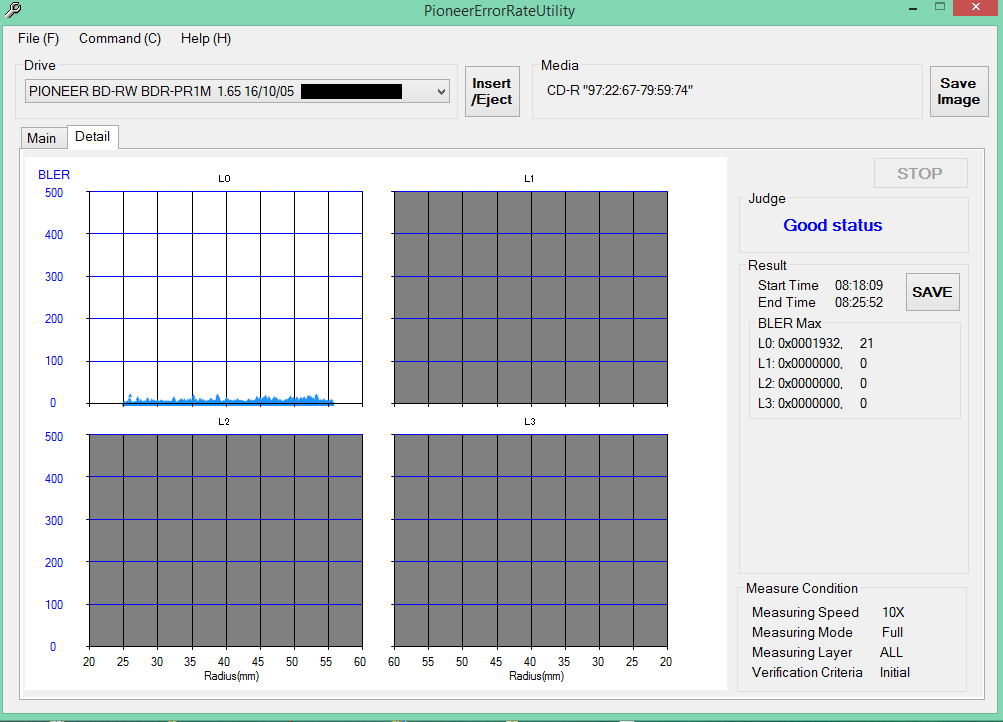Click the grayed L1 graph
1003x722 pixels.
(x=530, y=297)
